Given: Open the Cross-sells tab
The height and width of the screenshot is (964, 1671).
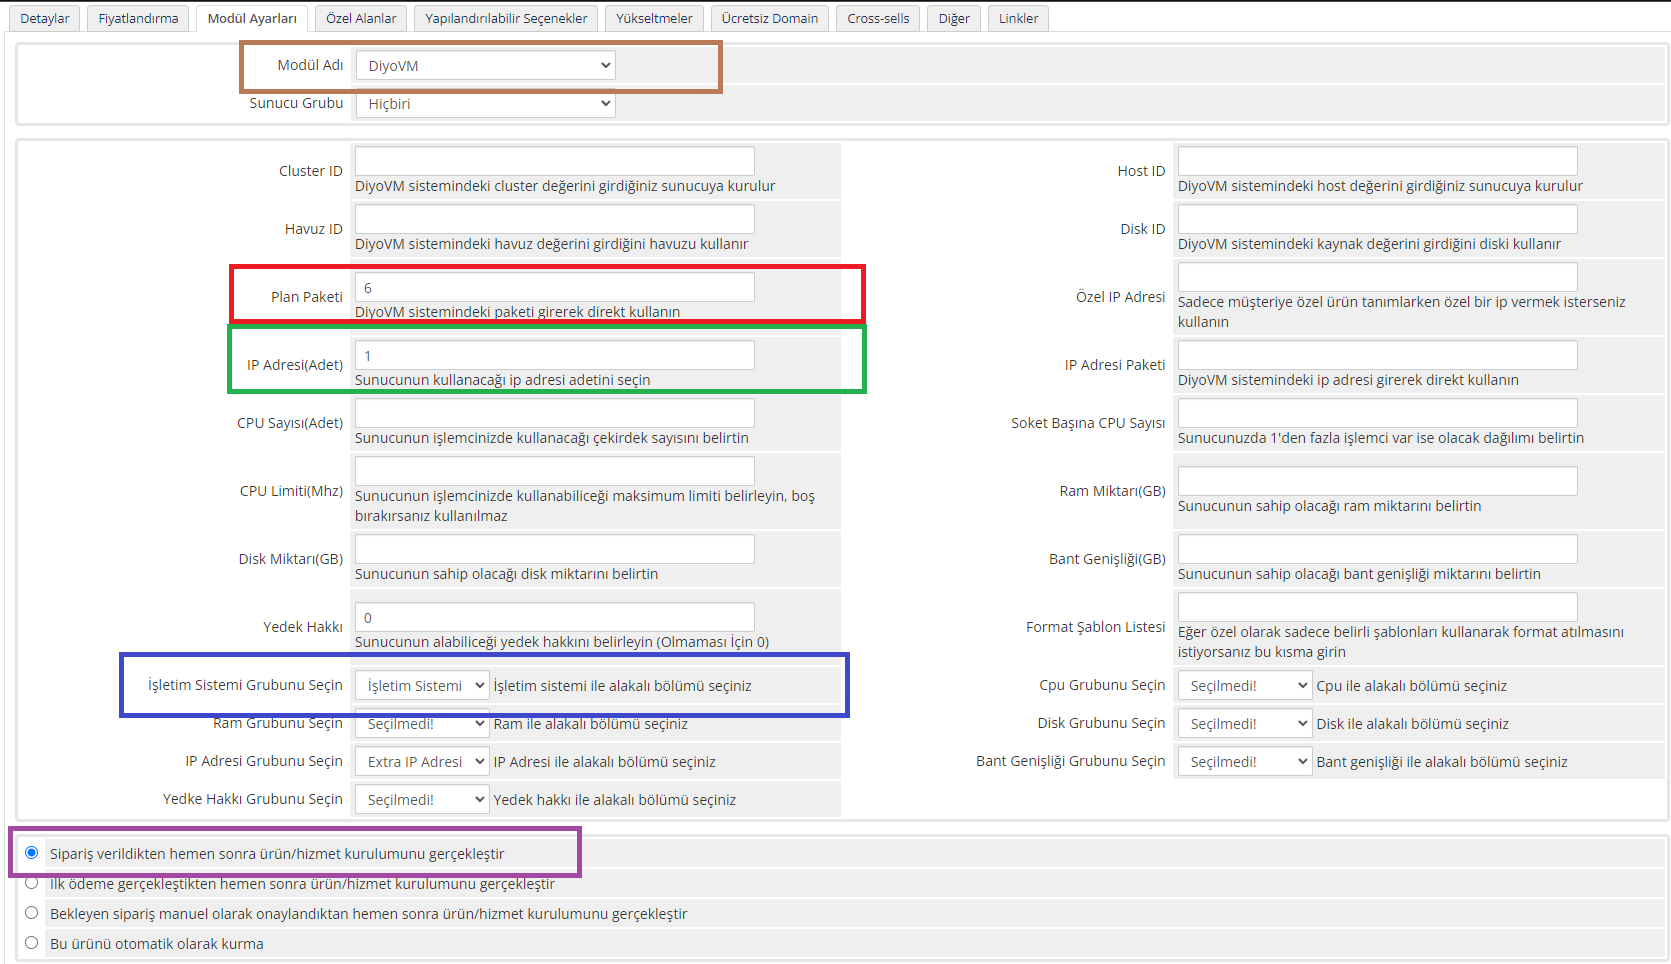Looking at the screenshot, I should tap(878, 18).
